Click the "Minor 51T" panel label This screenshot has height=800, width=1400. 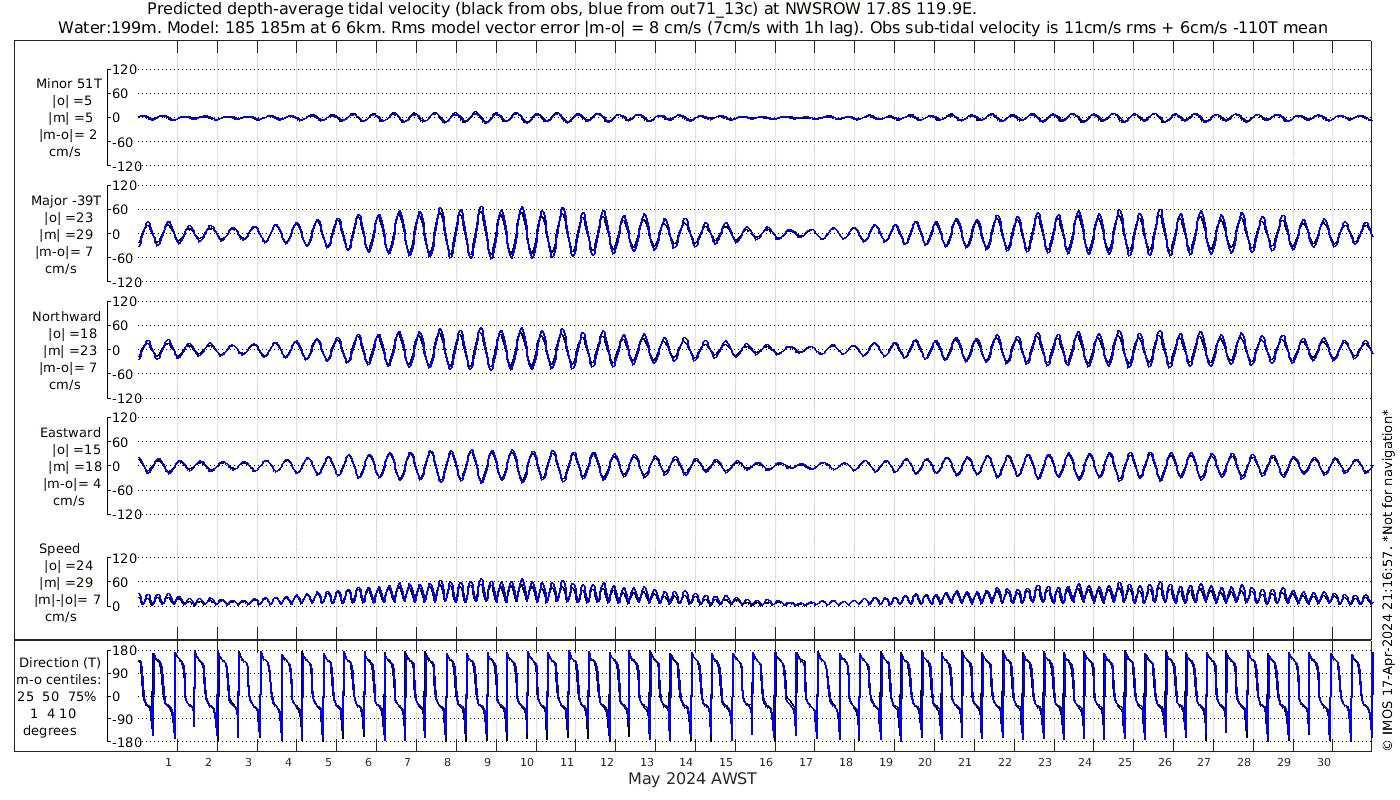point(67,83)
